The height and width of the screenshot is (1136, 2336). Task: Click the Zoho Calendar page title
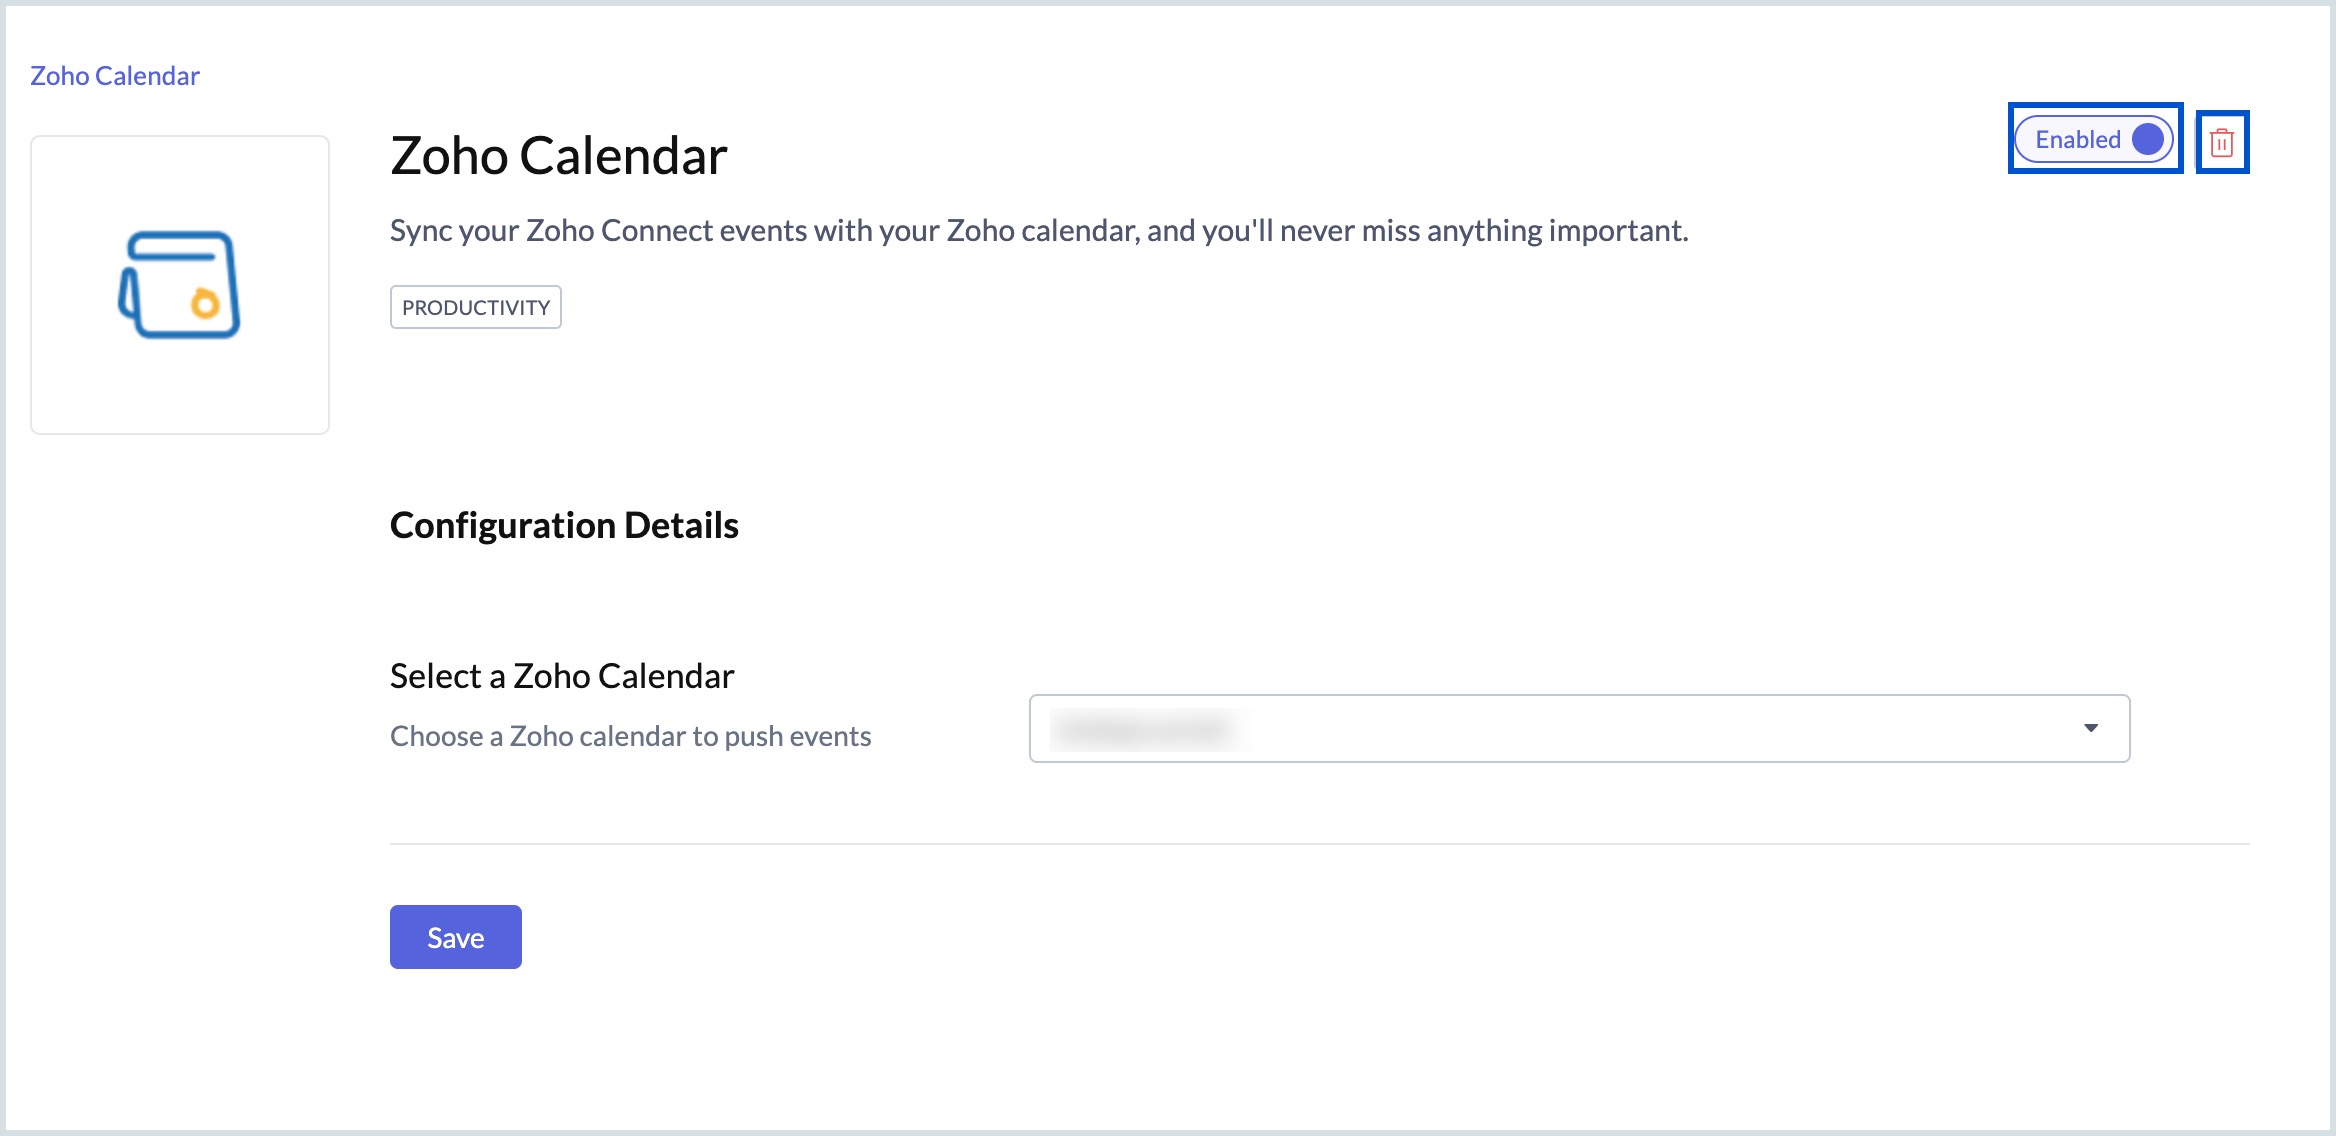(558, 155)
